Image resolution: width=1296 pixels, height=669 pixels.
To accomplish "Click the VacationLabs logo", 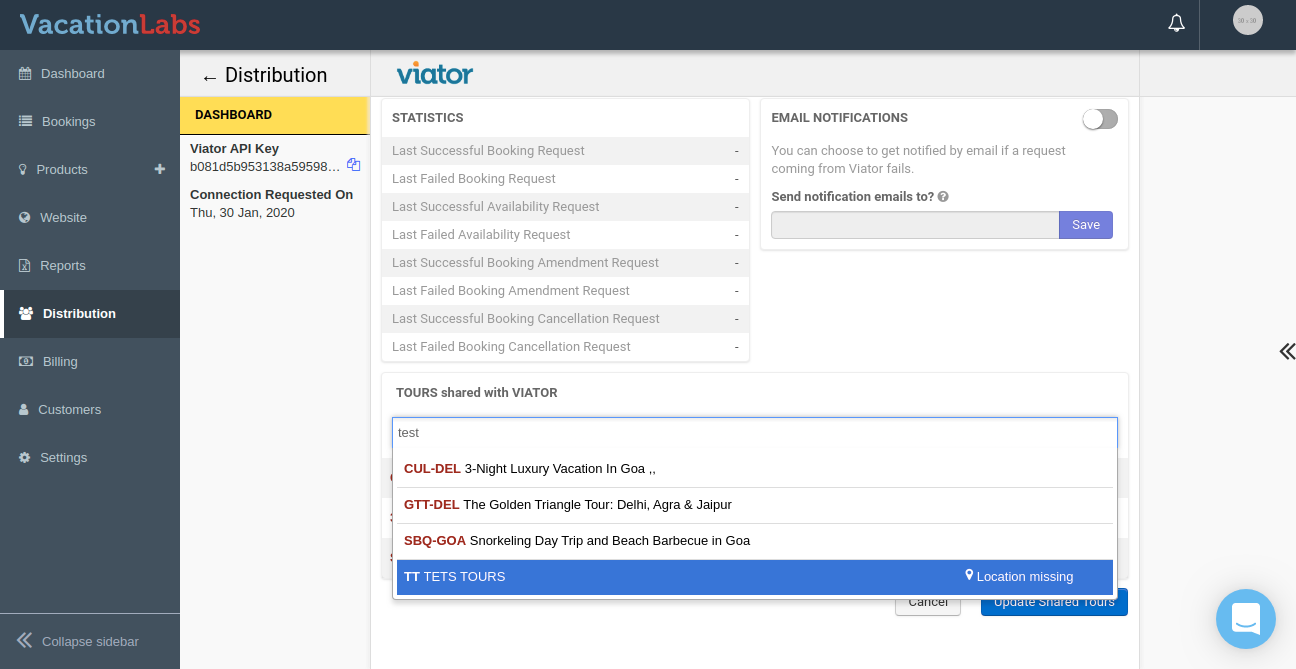I will tap(110, 24).
